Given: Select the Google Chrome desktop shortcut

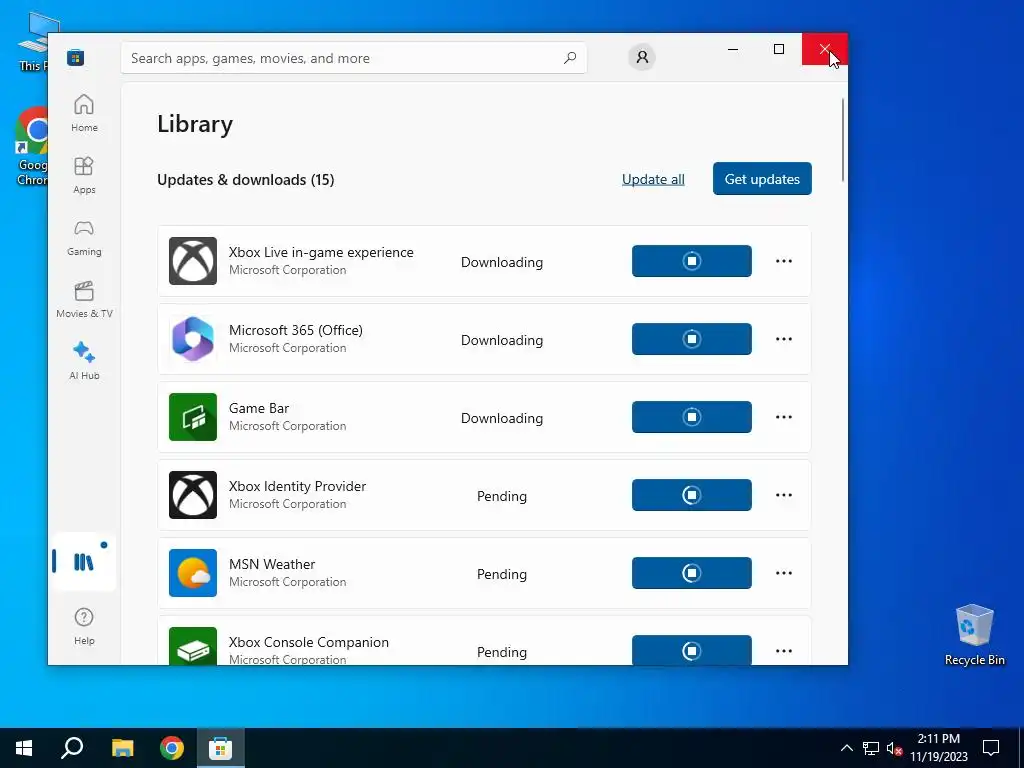Looking at the screenshot, I should (x=31, y=148).
